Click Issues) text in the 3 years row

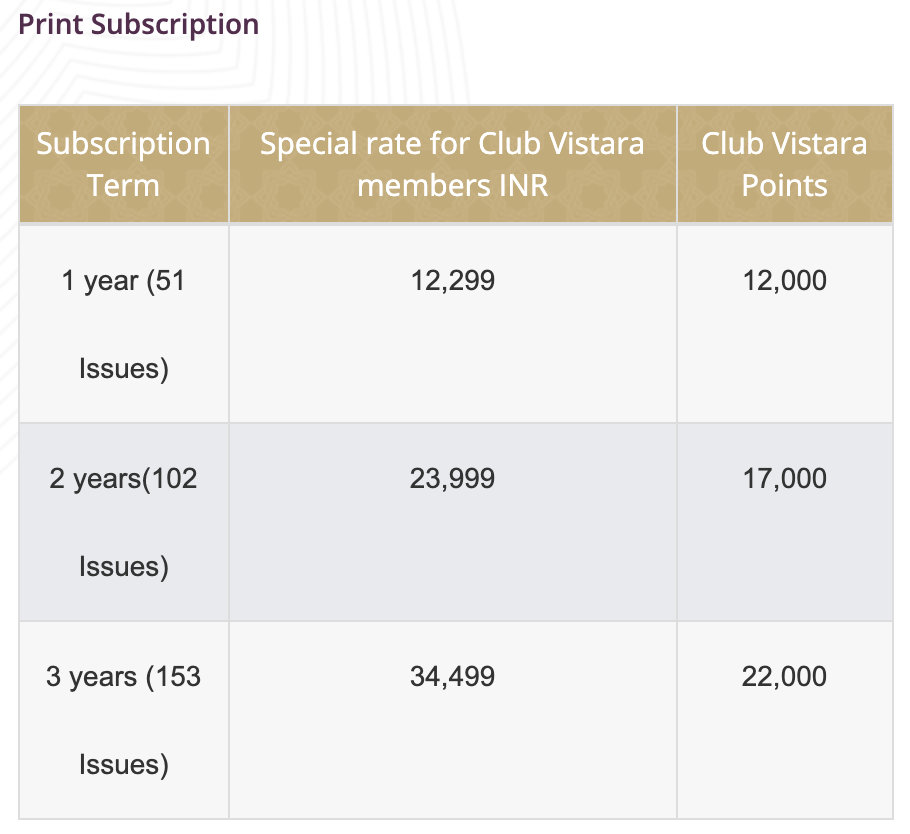pyautogui.click(x=124, y=764)
